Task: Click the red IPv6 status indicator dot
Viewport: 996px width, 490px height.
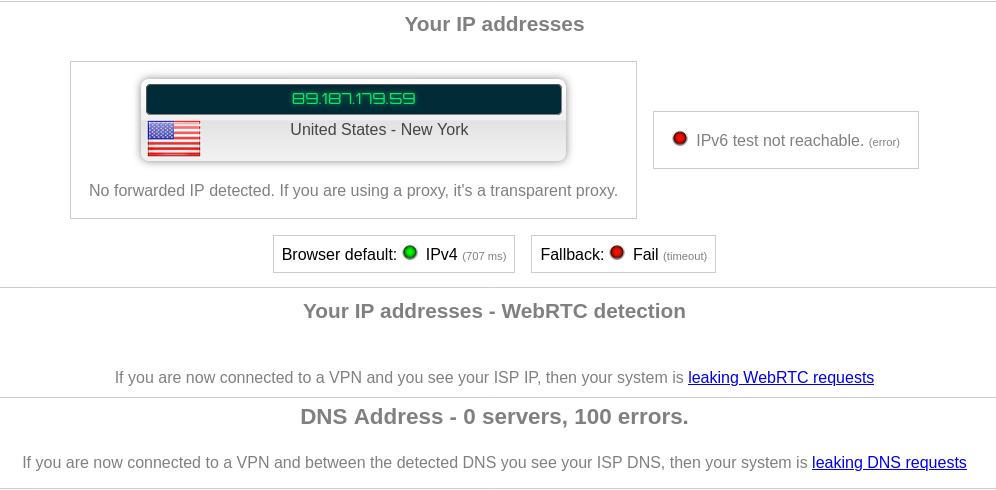Action: coord(680,139)
